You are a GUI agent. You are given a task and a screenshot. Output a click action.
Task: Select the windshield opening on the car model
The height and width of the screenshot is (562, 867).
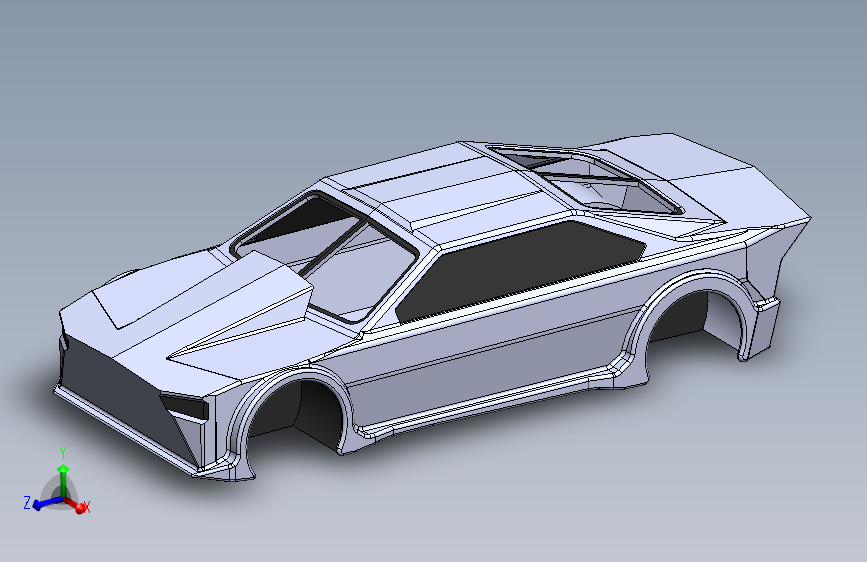coord(326,256)
